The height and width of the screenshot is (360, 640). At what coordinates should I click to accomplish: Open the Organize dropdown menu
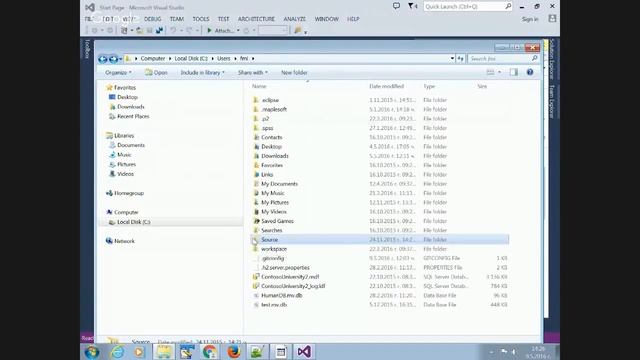(118, 72)
